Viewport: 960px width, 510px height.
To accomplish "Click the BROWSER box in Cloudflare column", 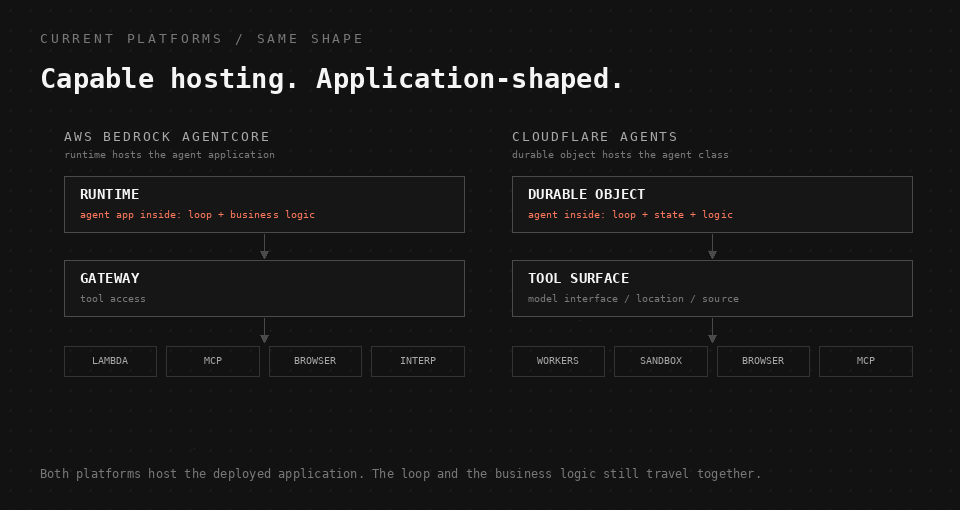I will tap(763, 361).
